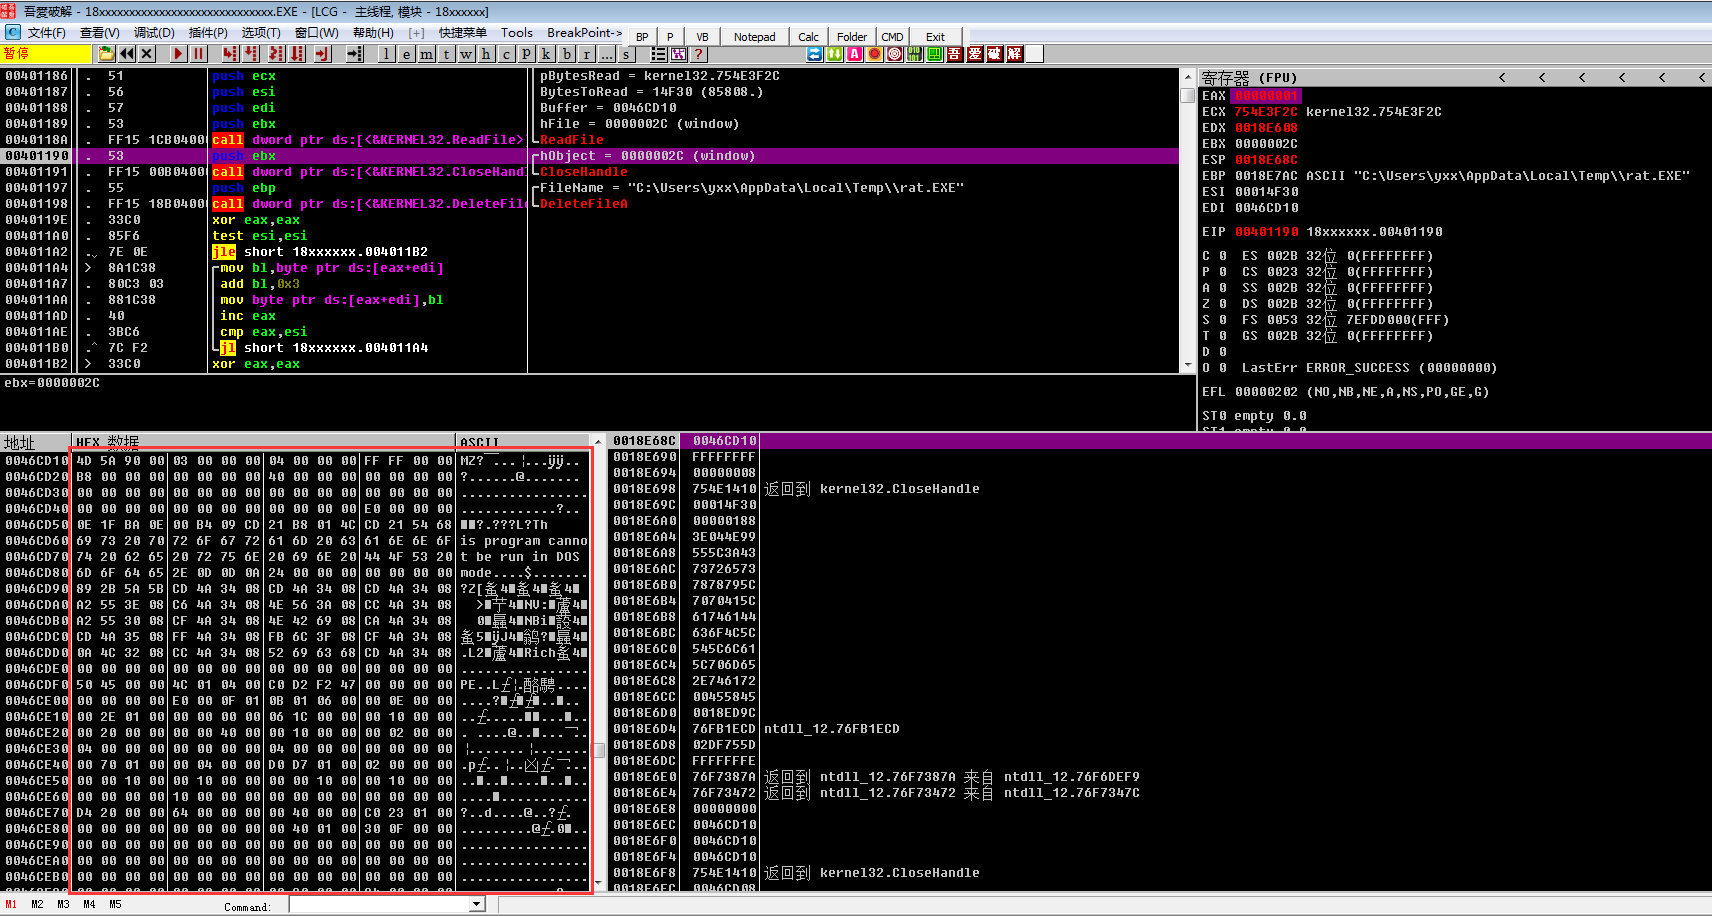Open the Tools menu
The height and width of the screenshot is (916, 1712).
pyautogui.click(x=517, y=33)
